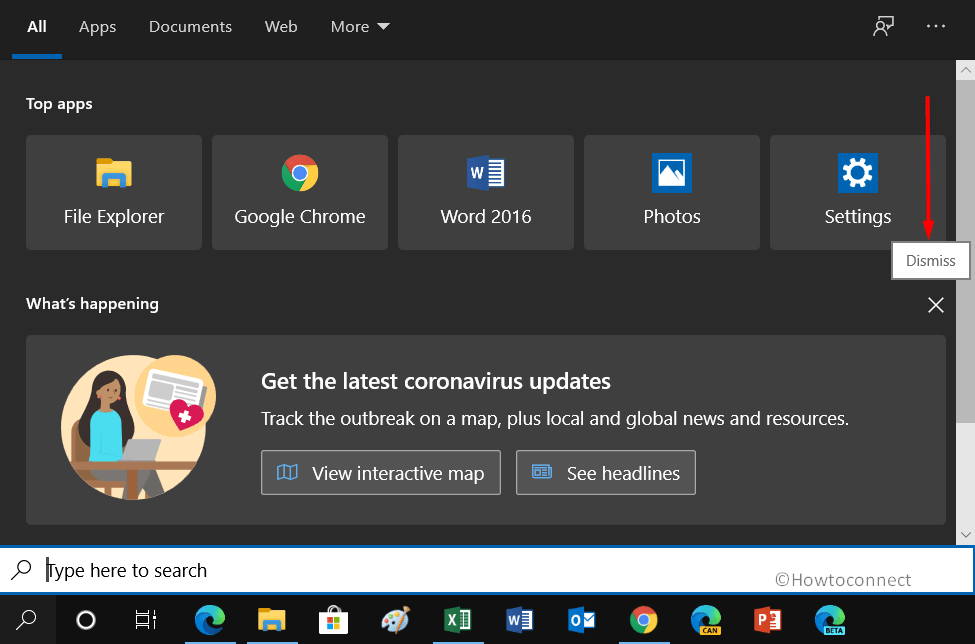Screen dimensions: 975x644
Task: Open Edge Beta from the taskbar
Action: (x=829, y=620)
